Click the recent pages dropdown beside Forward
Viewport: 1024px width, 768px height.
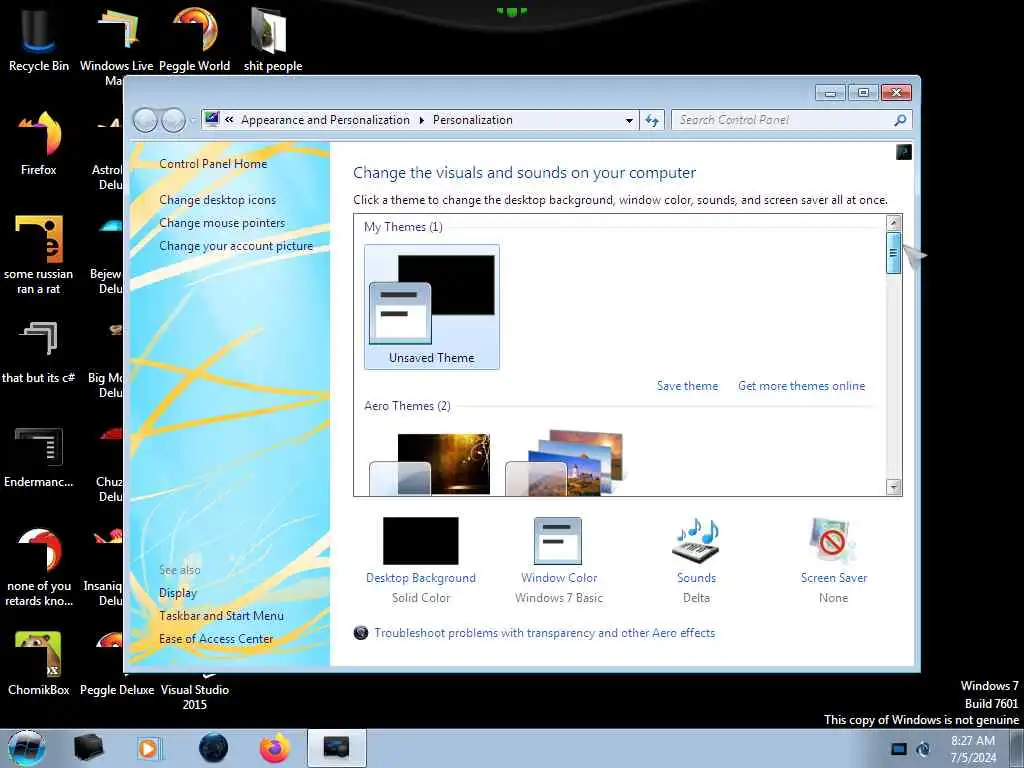click(x=193, y=121)
